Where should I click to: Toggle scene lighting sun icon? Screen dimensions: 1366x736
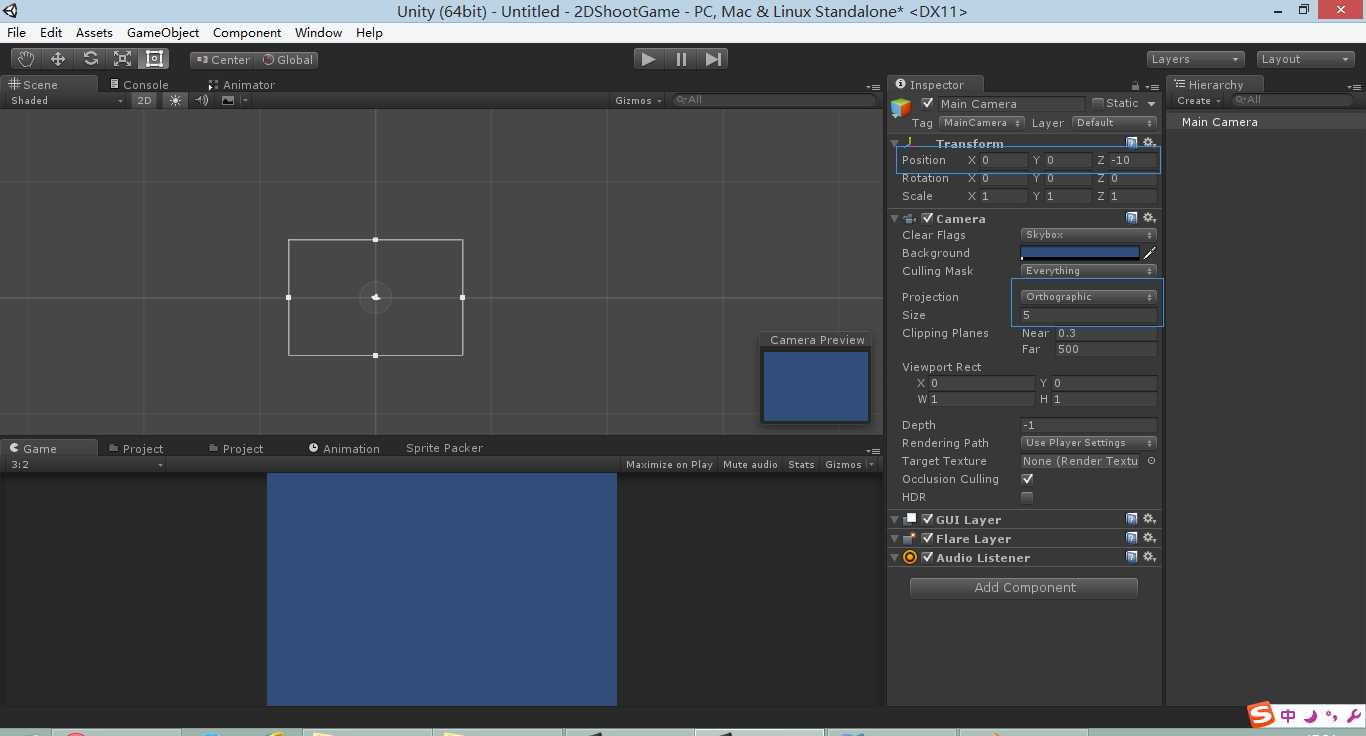click(176, 100)
